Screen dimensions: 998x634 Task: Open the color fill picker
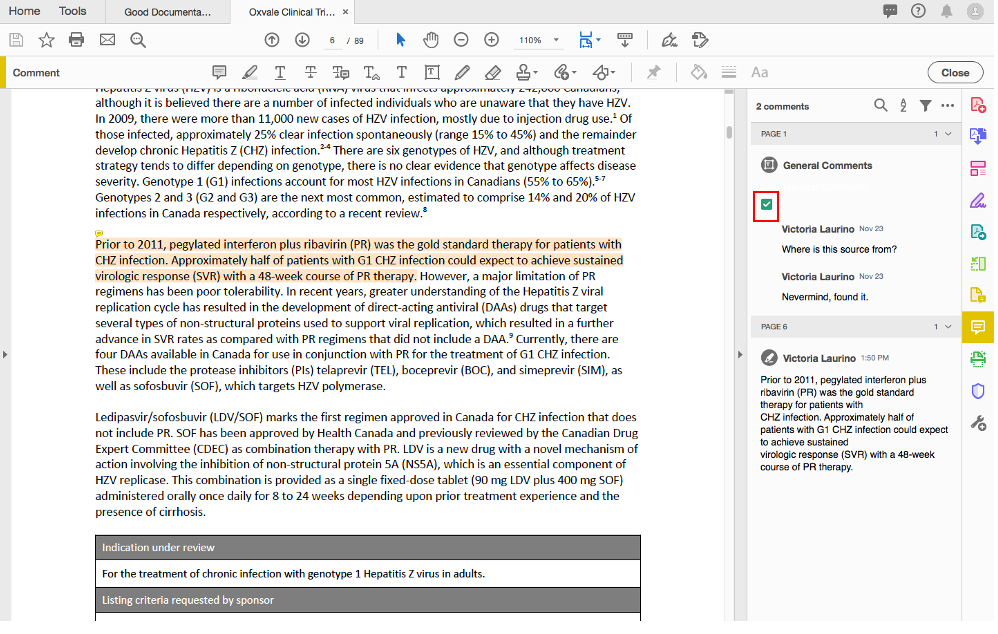(x=699, y=73)
